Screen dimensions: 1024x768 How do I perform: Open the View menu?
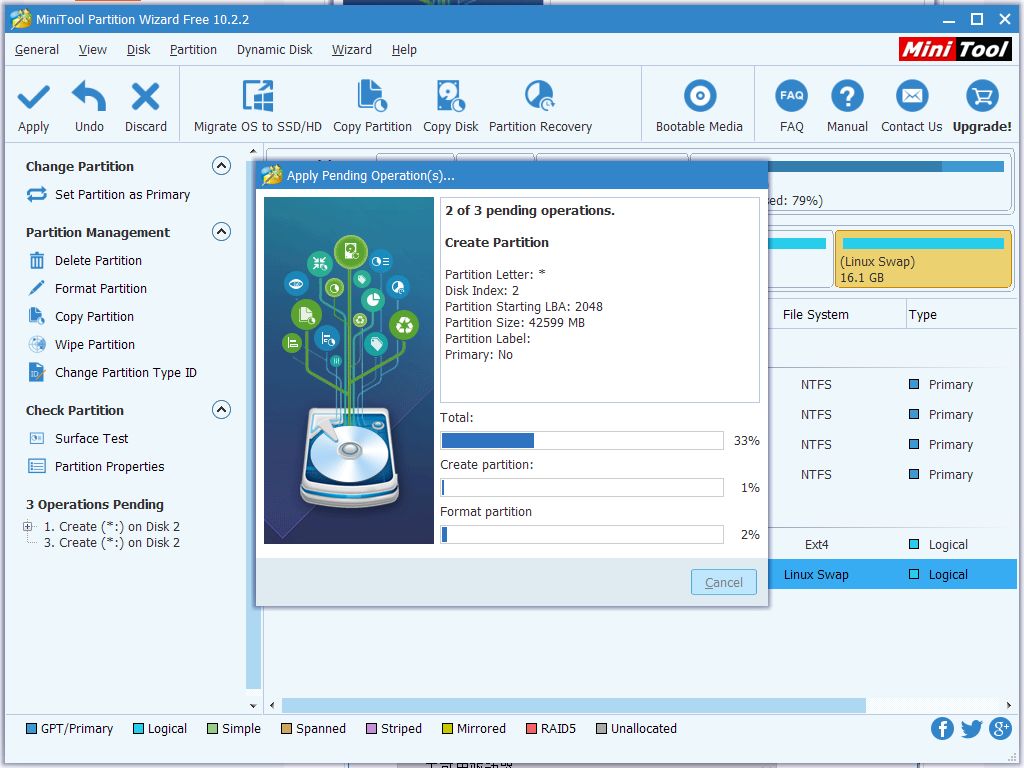93,50
